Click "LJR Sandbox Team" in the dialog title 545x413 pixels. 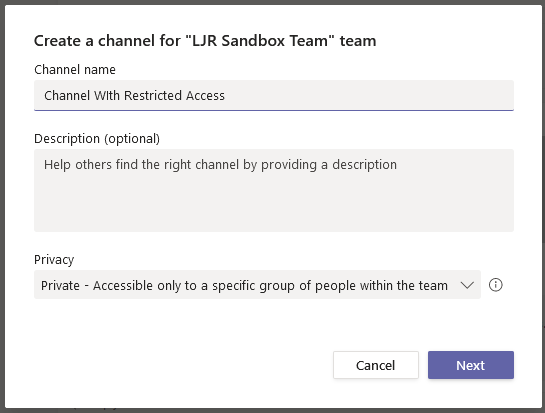(x=260, y=41)
